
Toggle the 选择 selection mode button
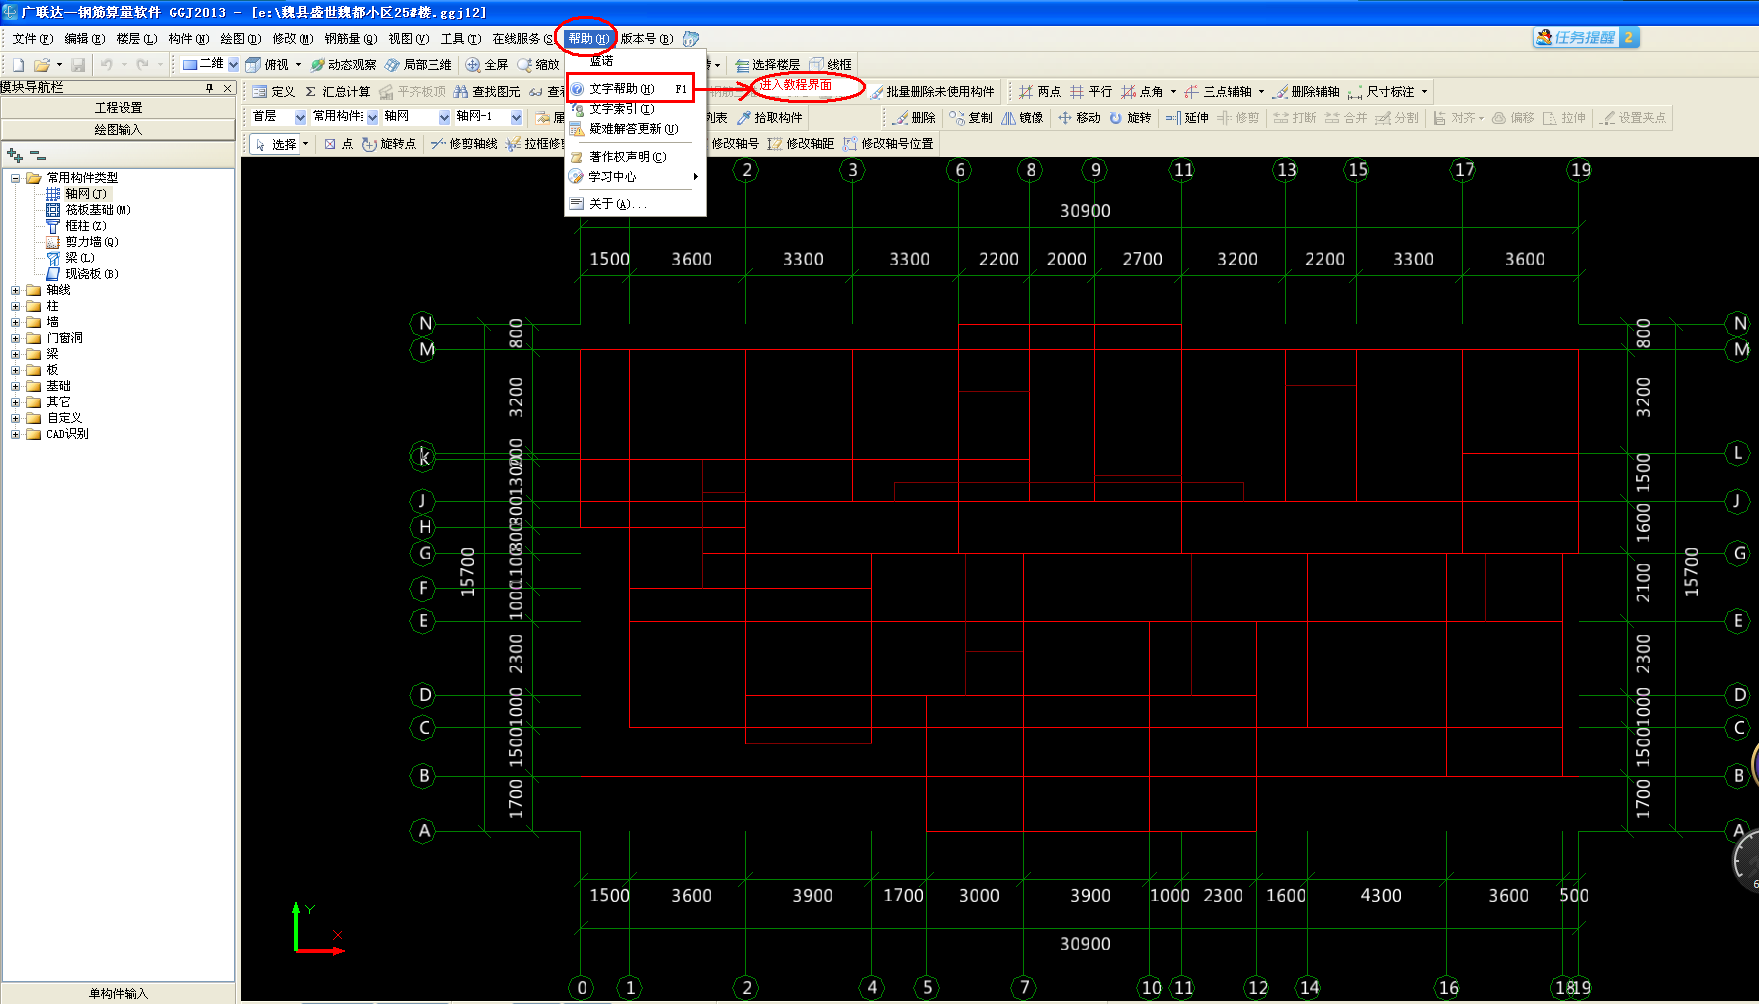[276, 144]
